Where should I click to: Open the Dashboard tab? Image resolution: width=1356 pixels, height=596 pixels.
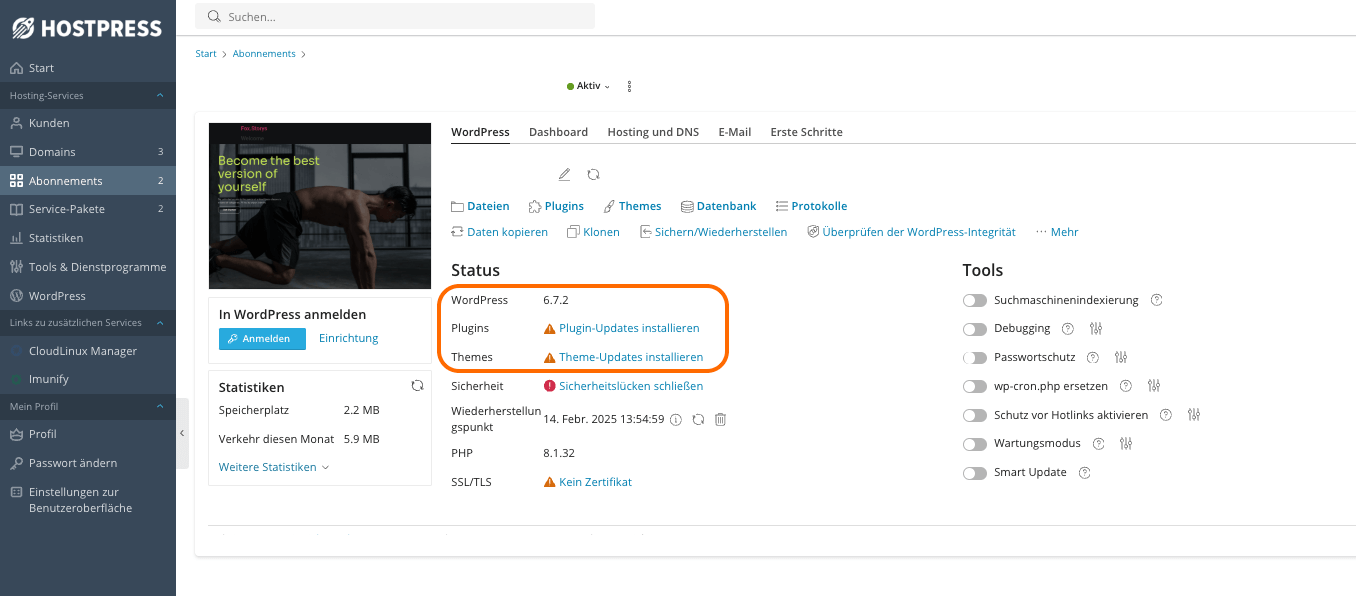[x=558, y=132]
